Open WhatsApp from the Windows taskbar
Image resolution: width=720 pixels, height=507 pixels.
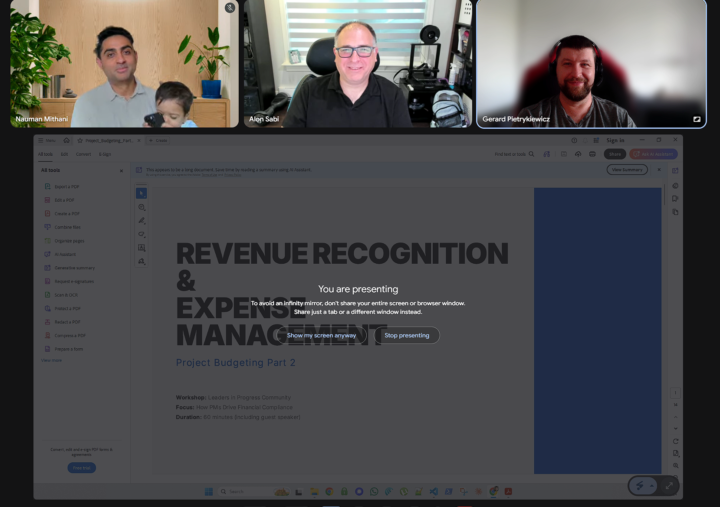[x=374, y=491]
